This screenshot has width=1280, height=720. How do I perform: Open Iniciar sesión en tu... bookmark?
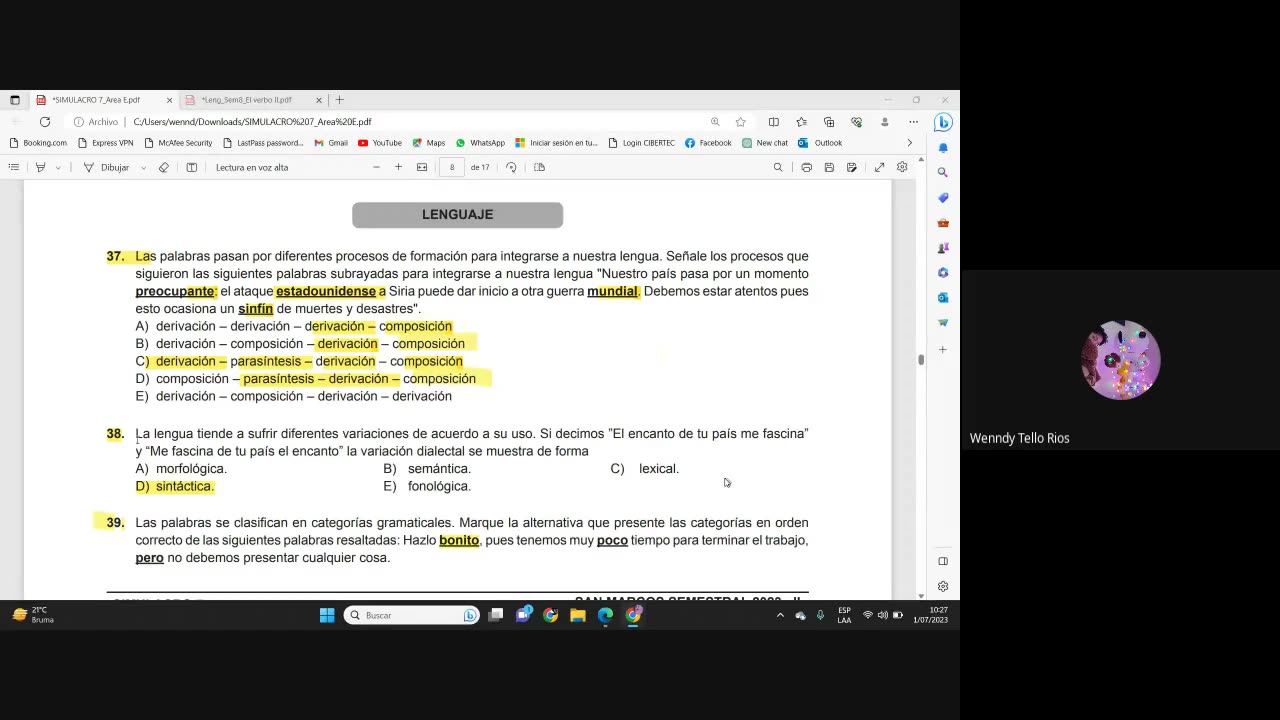pyautogui.click(x=556, y=143)
